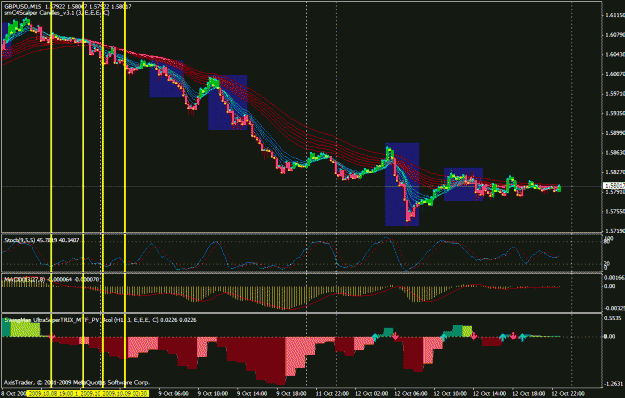Select the smC4Scalper Candles_v3.1 indicator label
Image resolution: width=625 pixels, height=398 pixels.
57,13
